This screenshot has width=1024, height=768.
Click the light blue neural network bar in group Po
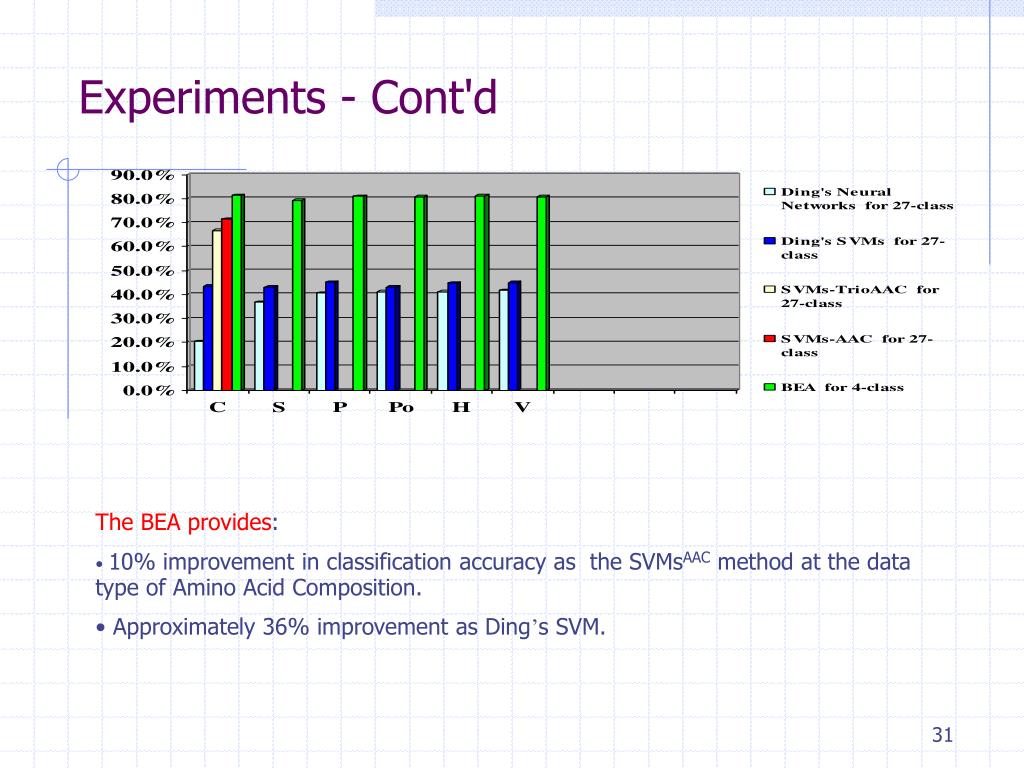click(x=381, y=341)
